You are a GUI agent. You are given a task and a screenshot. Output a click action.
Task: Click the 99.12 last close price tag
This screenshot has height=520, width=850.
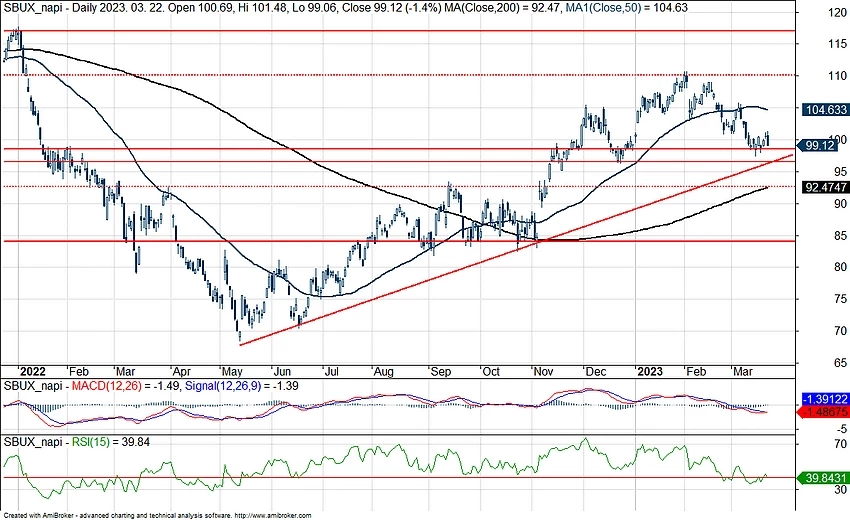(816, 145)
